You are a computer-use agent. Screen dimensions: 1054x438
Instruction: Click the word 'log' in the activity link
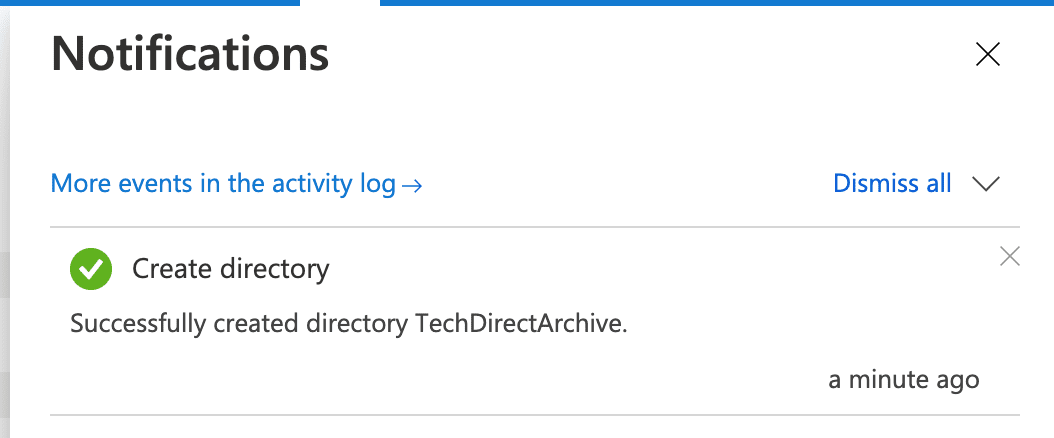(x=377, y=184)
